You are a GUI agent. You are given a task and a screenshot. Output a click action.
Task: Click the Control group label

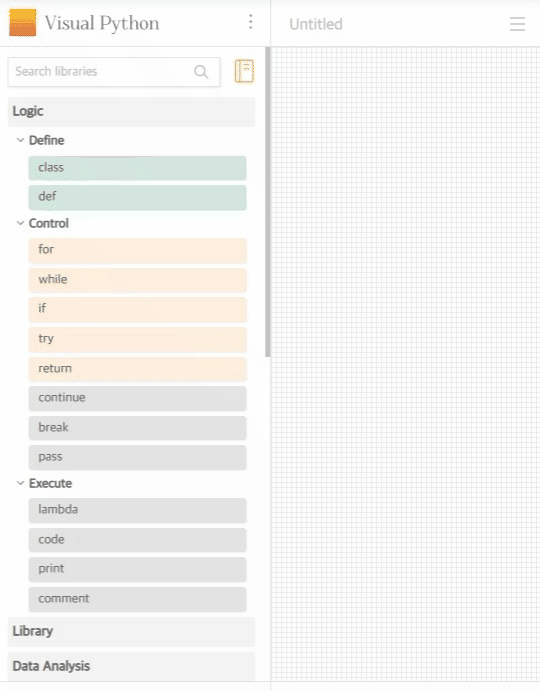[48, 223]
